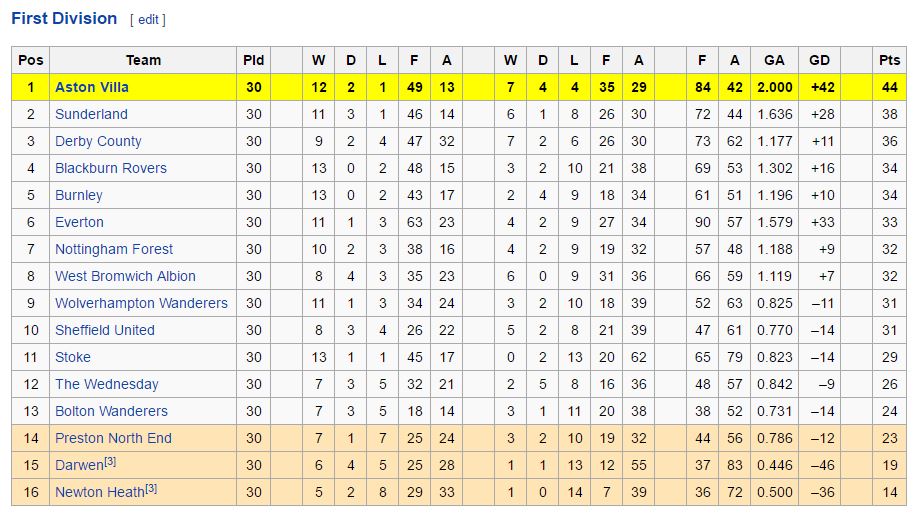
Task: Click the Burnley team link
Action: pos(79,195)
